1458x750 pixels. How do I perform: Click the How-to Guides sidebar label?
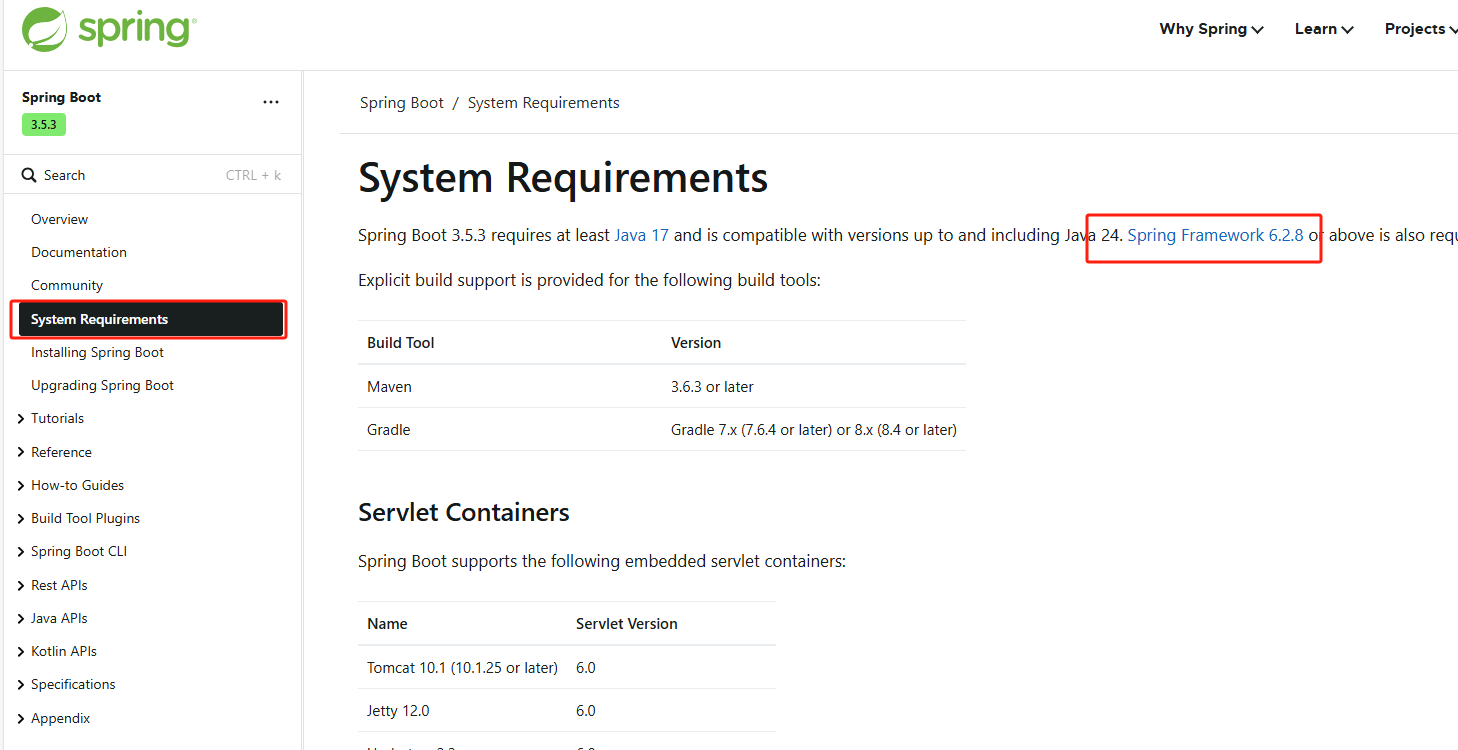pyautogui.click(x=77, y=485)
